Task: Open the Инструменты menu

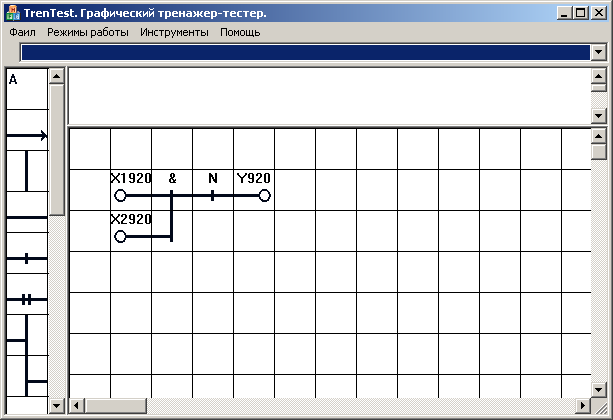Action: [x=174, y=32]
